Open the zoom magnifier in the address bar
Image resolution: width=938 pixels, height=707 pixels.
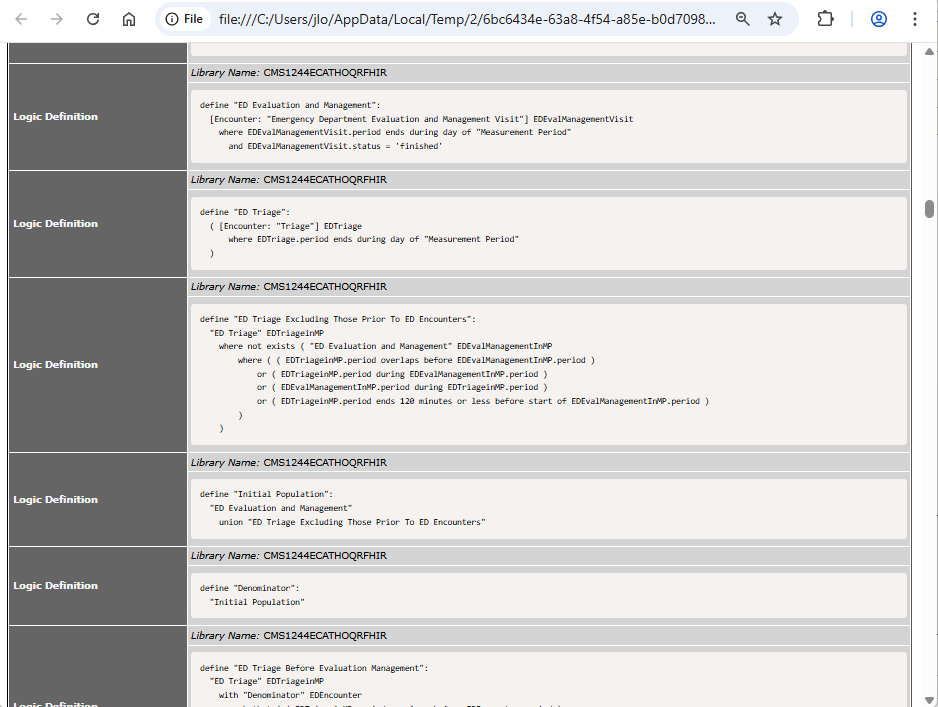tap(742, 19)
